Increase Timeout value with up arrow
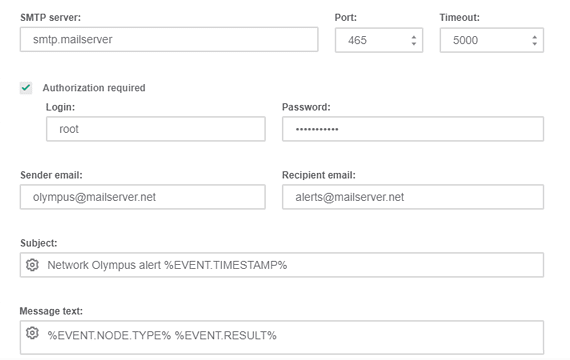 coord(534,37)
